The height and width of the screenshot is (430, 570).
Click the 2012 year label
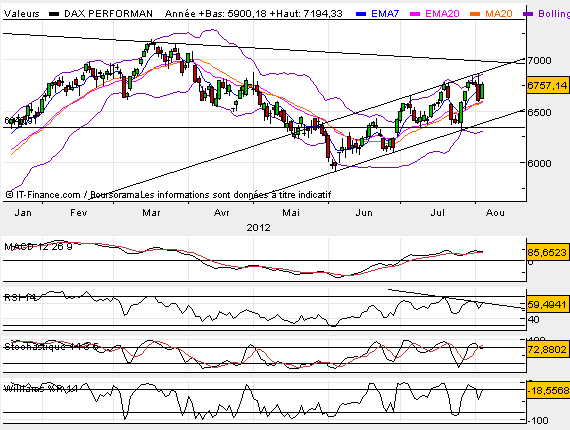(258, 228)
